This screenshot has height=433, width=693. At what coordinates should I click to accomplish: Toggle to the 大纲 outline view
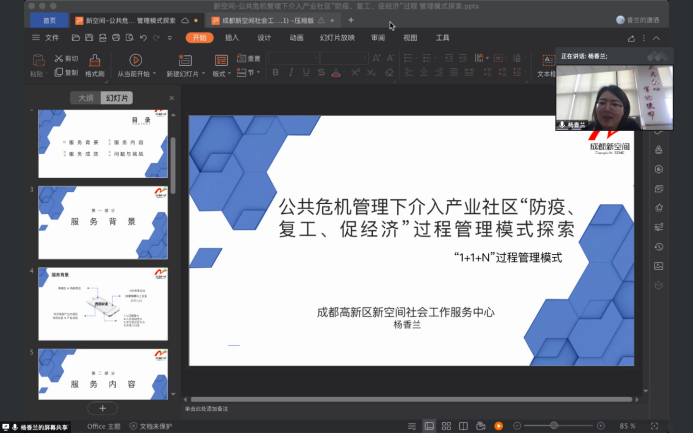pyautogui.click(x=86, y=97)
